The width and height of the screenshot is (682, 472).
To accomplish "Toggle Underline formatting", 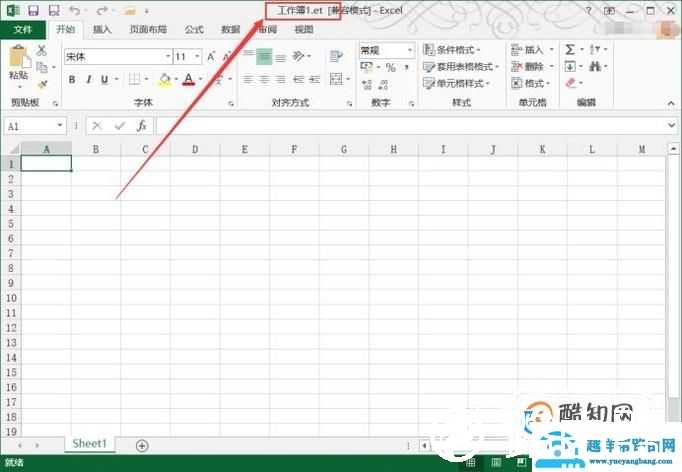I will (x=104, y=79).
